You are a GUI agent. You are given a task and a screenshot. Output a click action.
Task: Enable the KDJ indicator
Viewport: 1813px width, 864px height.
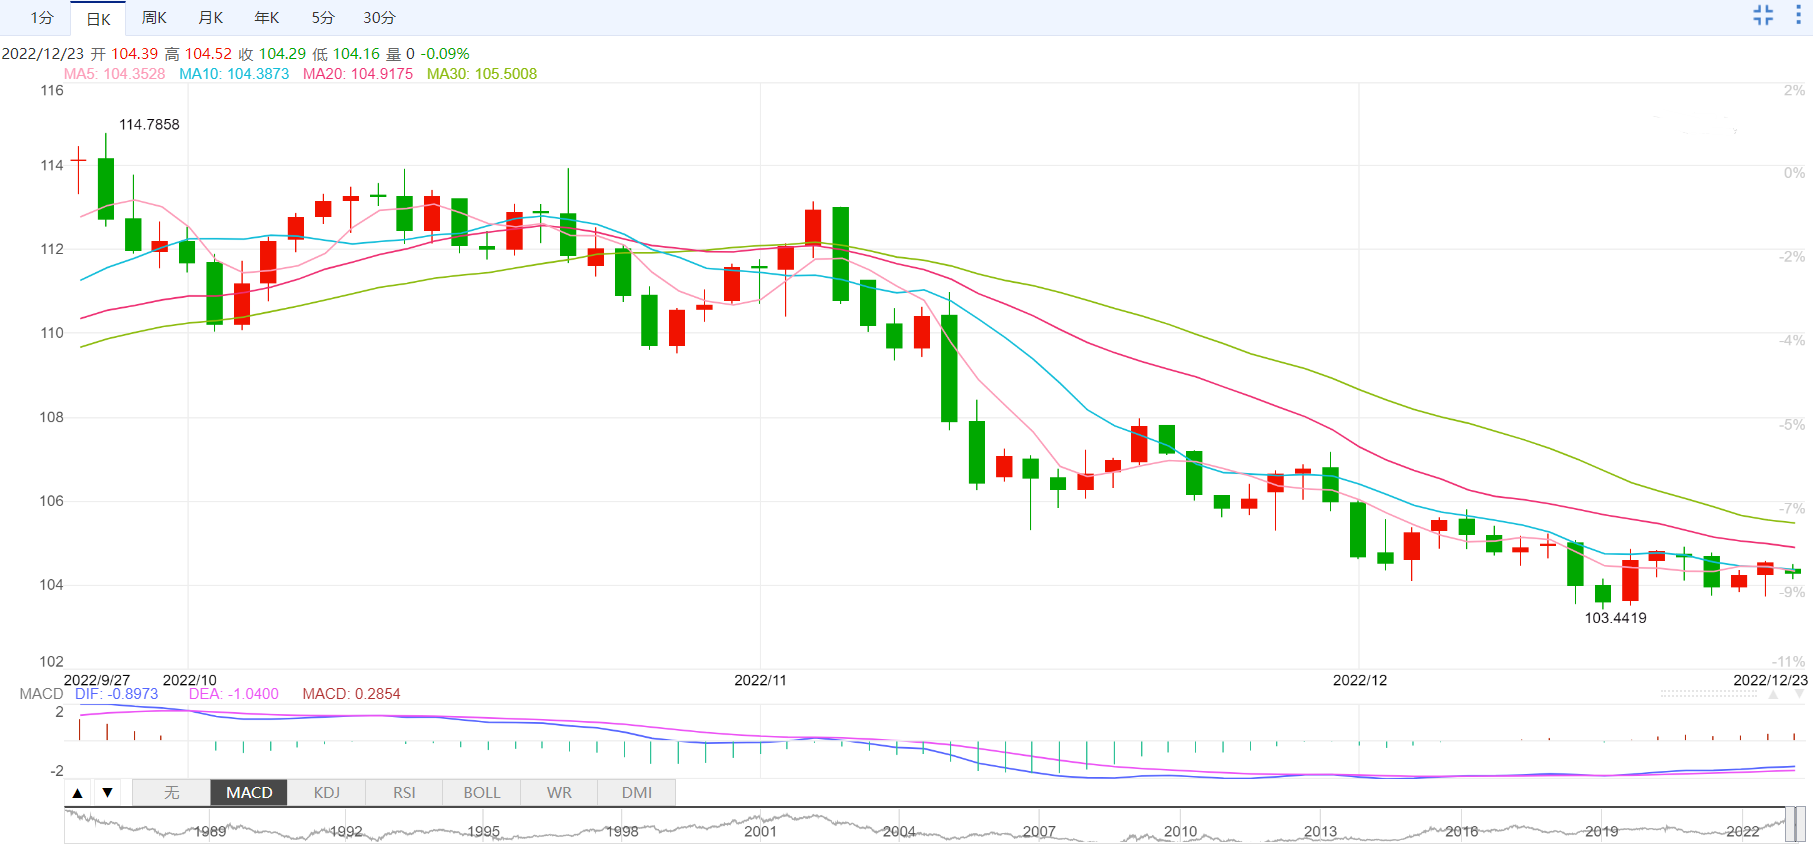327,793
